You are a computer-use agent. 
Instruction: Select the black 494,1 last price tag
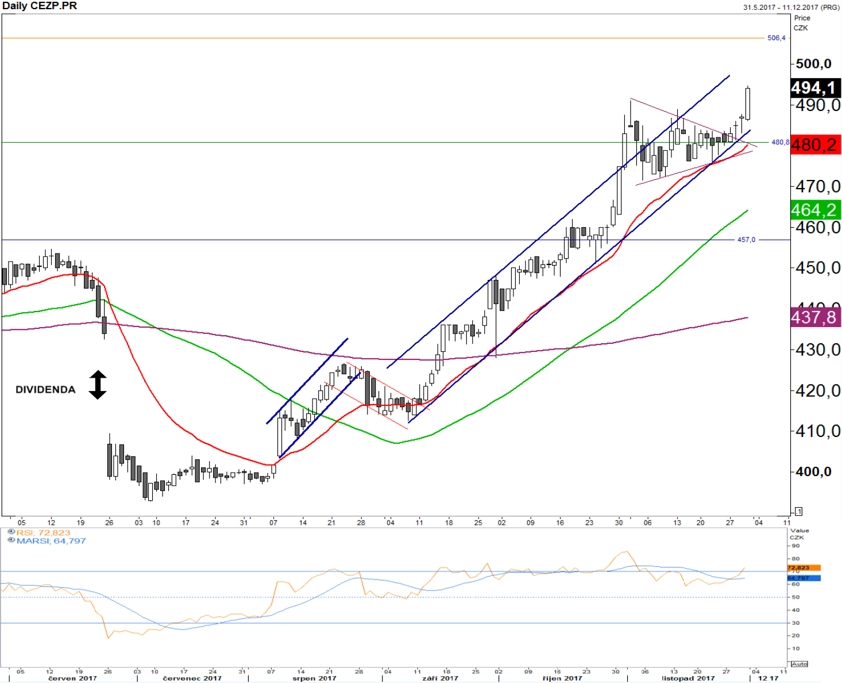click(x=815, y=88)
